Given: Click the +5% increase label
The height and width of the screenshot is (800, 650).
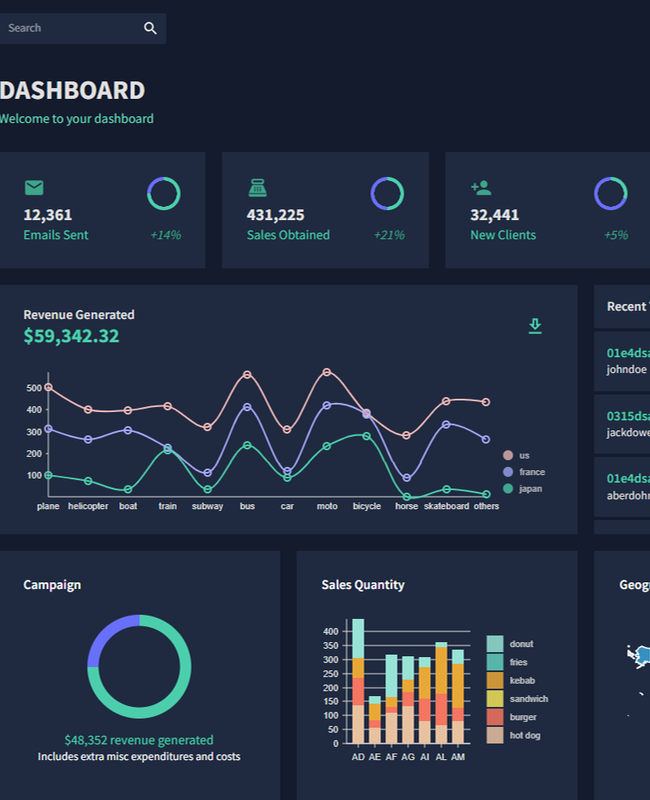Looking at the screenshot, I should click(616, 235).
